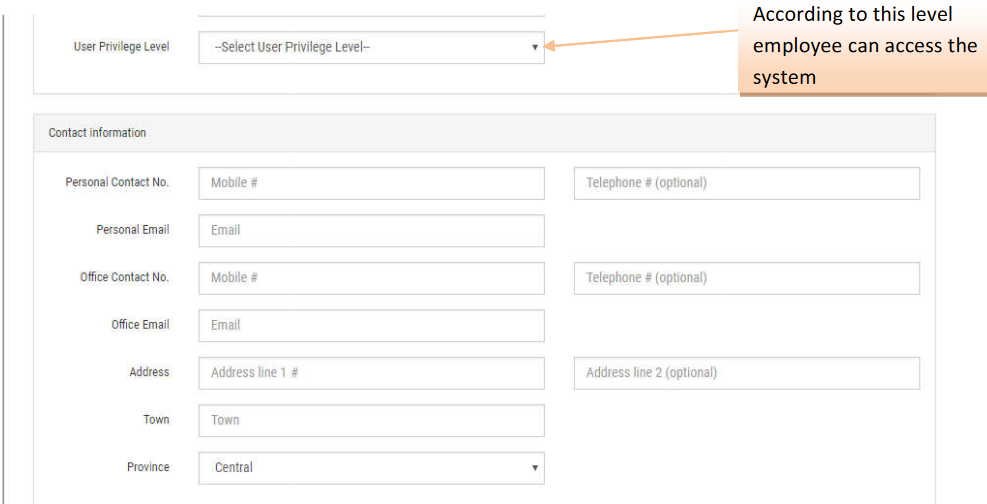Click the Personal Contact Mobile # field
Viewport: 987px width, 504px height.
tap(371, 183)
